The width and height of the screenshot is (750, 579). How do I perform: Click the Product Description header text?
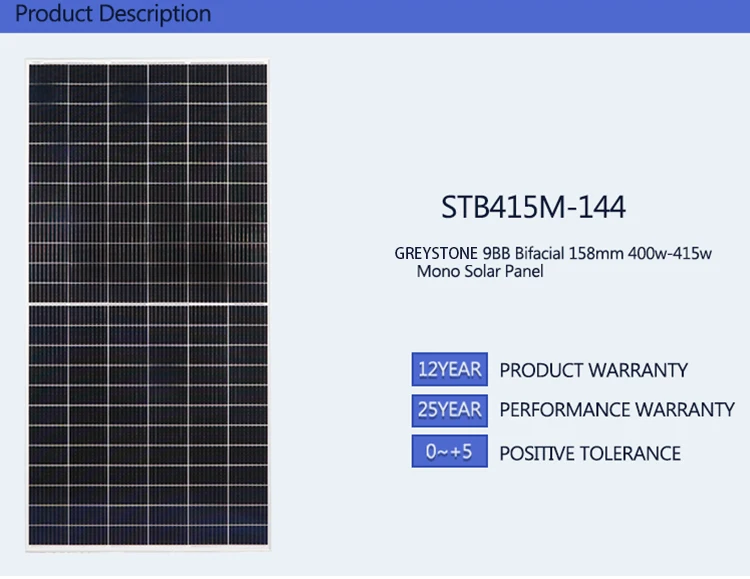coord(114,14)
